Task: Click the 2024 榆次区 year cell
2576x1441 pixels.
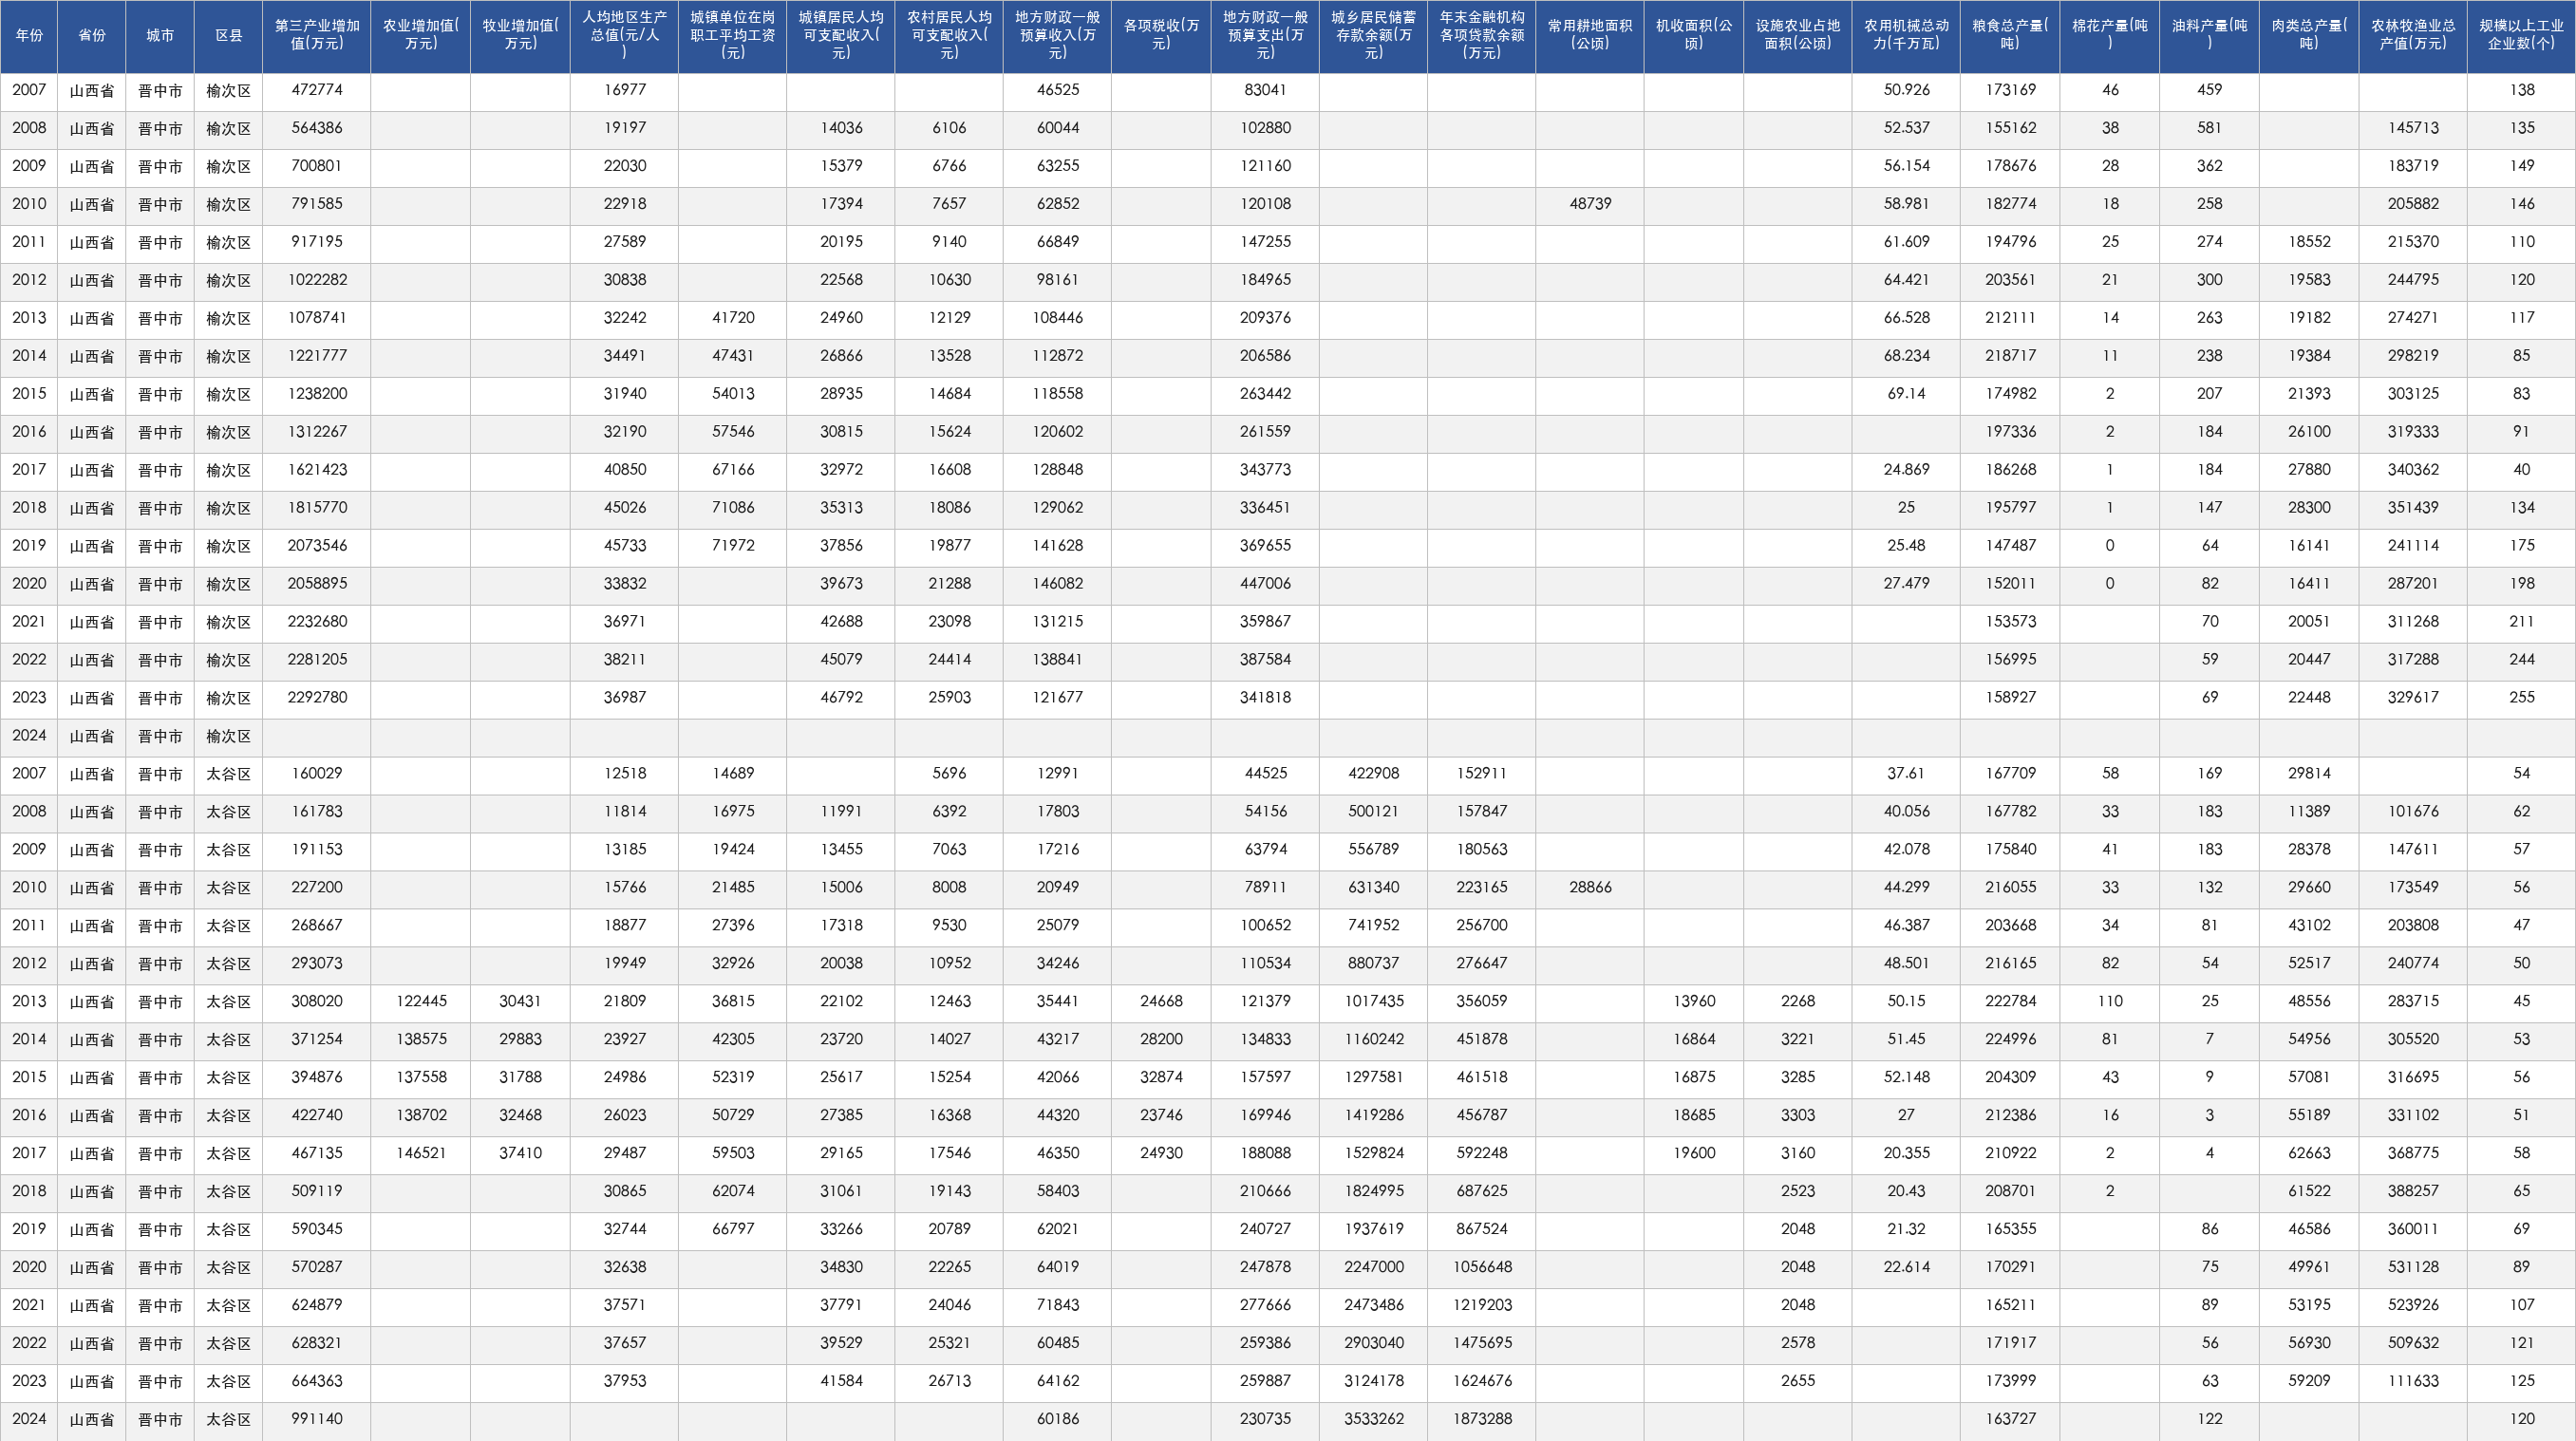Action: point(29,736)
